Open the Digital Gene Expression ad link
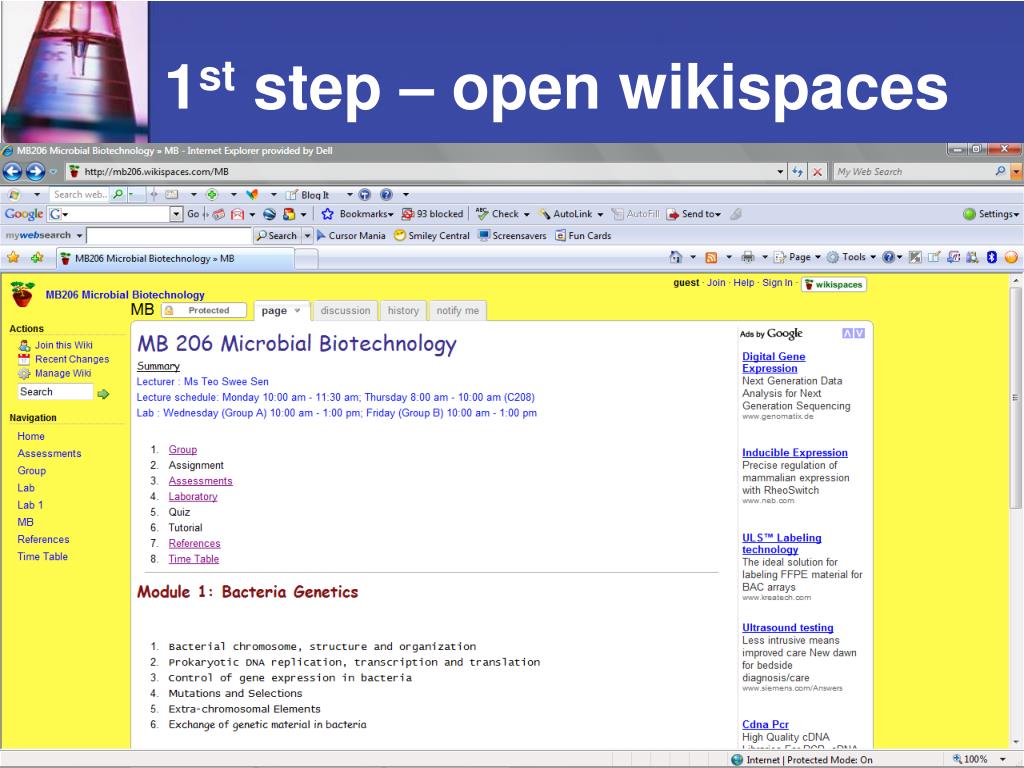 (773, 362)
